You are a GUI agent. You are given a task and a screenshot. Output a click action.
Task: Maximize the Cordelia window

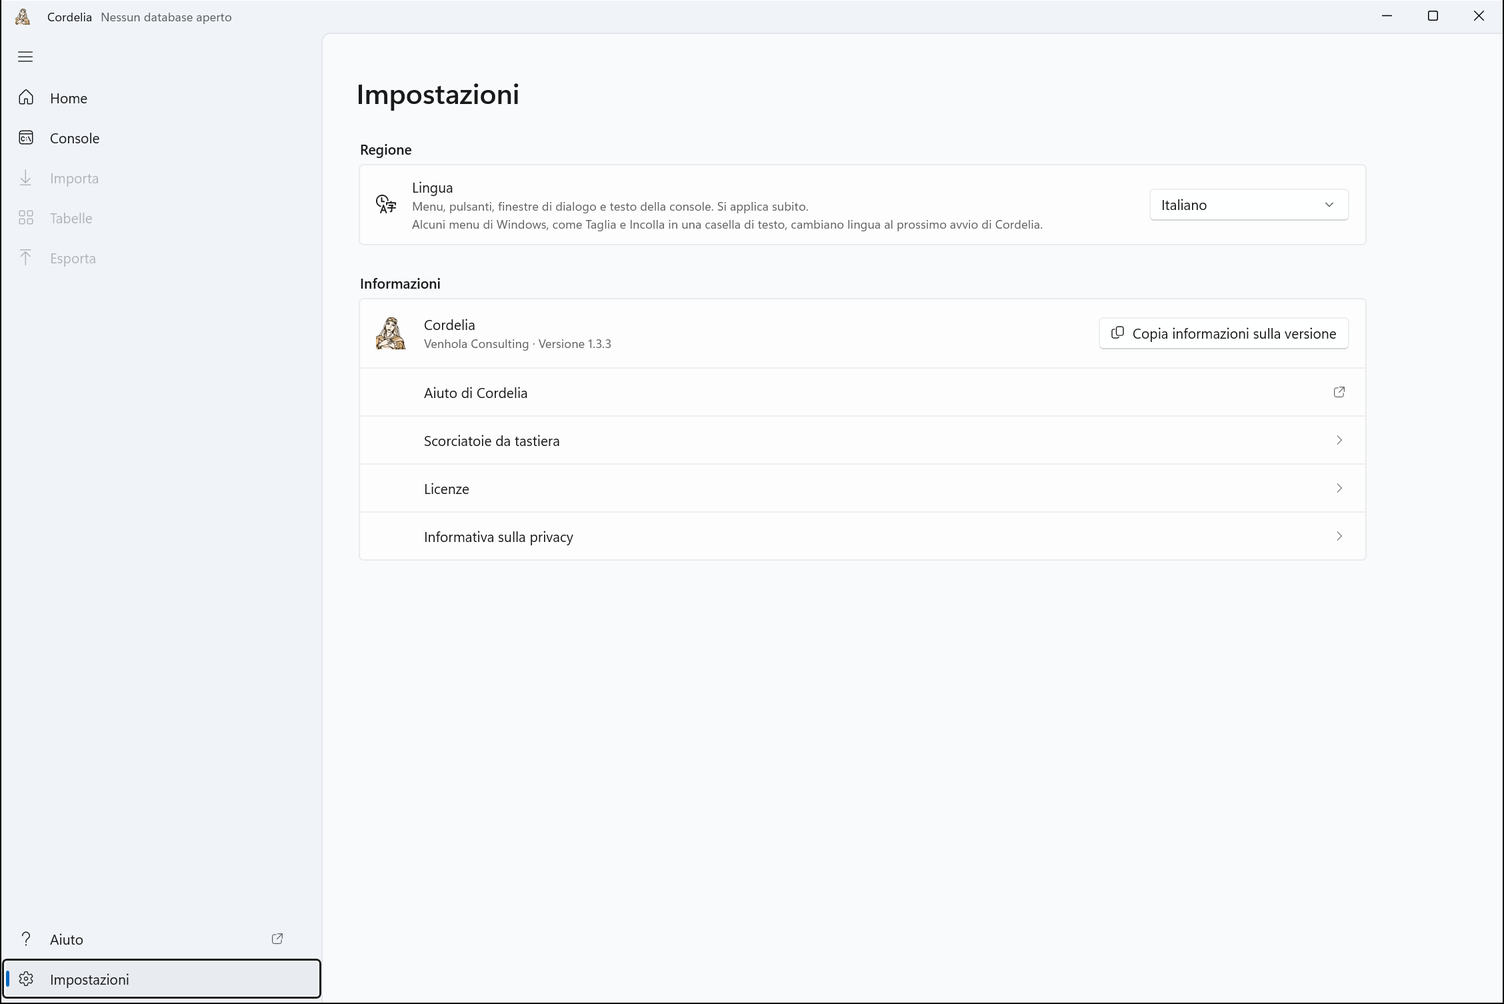click(1433, 16)
